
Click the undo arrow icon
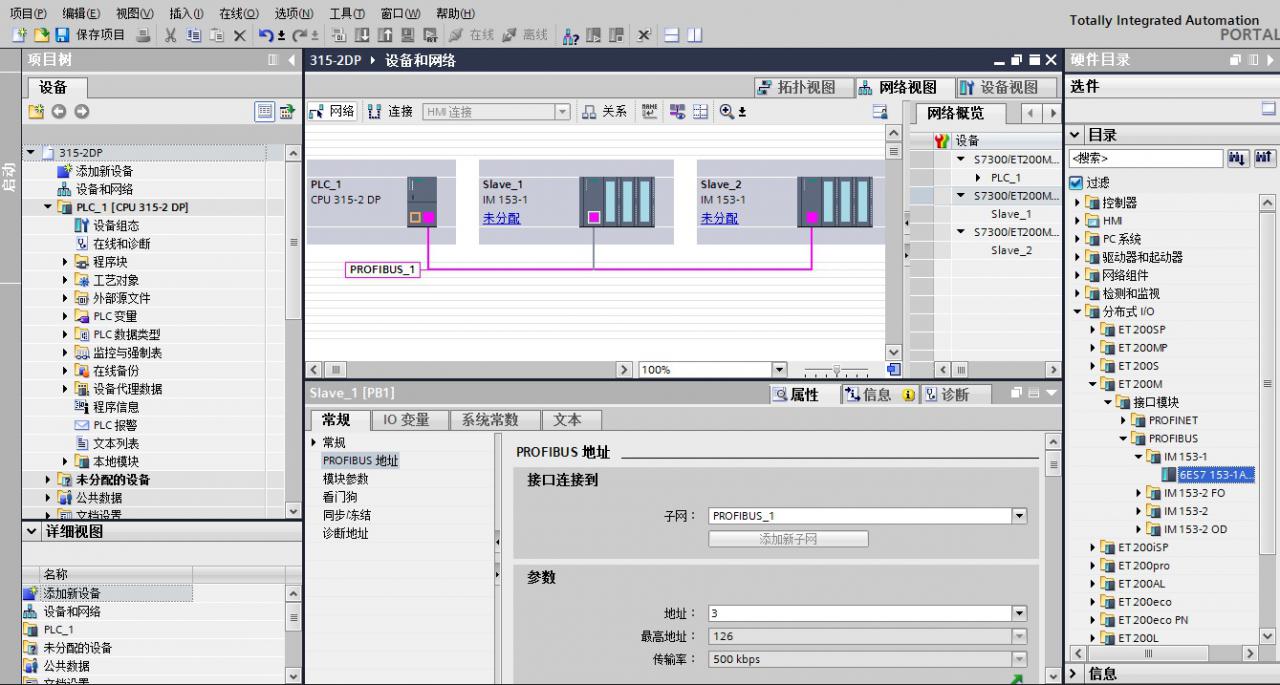click(x=266, y=35)
